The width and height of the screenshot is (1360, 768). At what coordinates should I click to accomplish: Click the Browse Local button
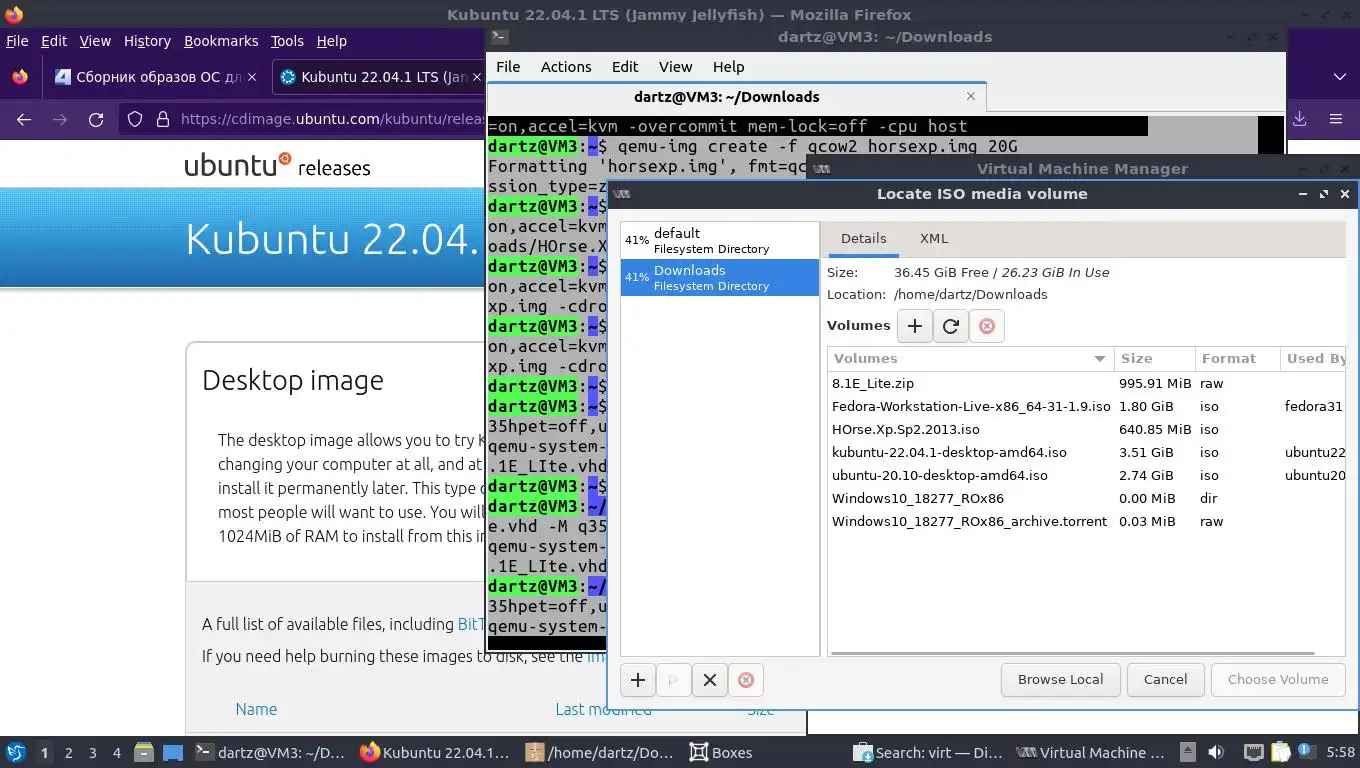1060,680
